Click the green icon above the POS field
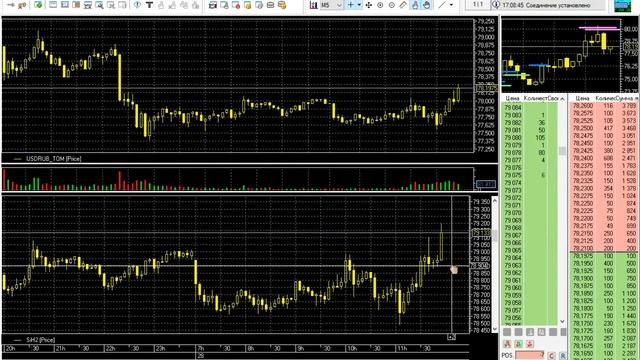 click(518, 344)
